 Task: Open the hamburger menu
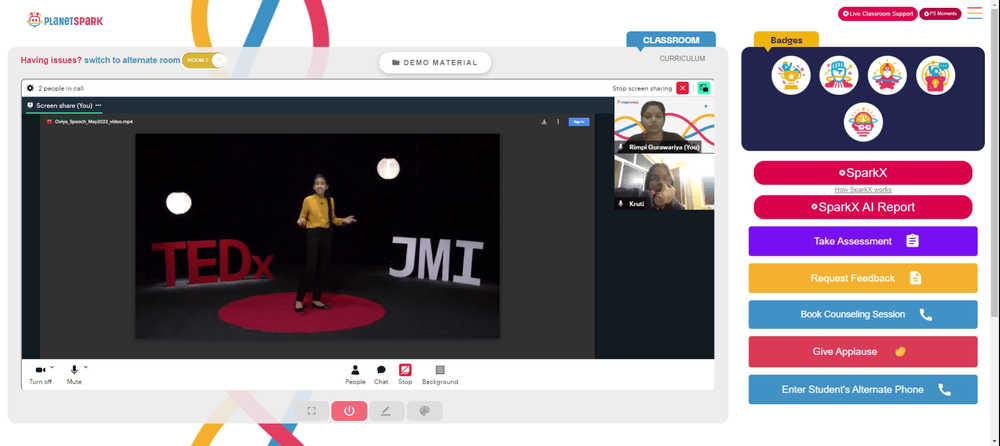(974, 13)
